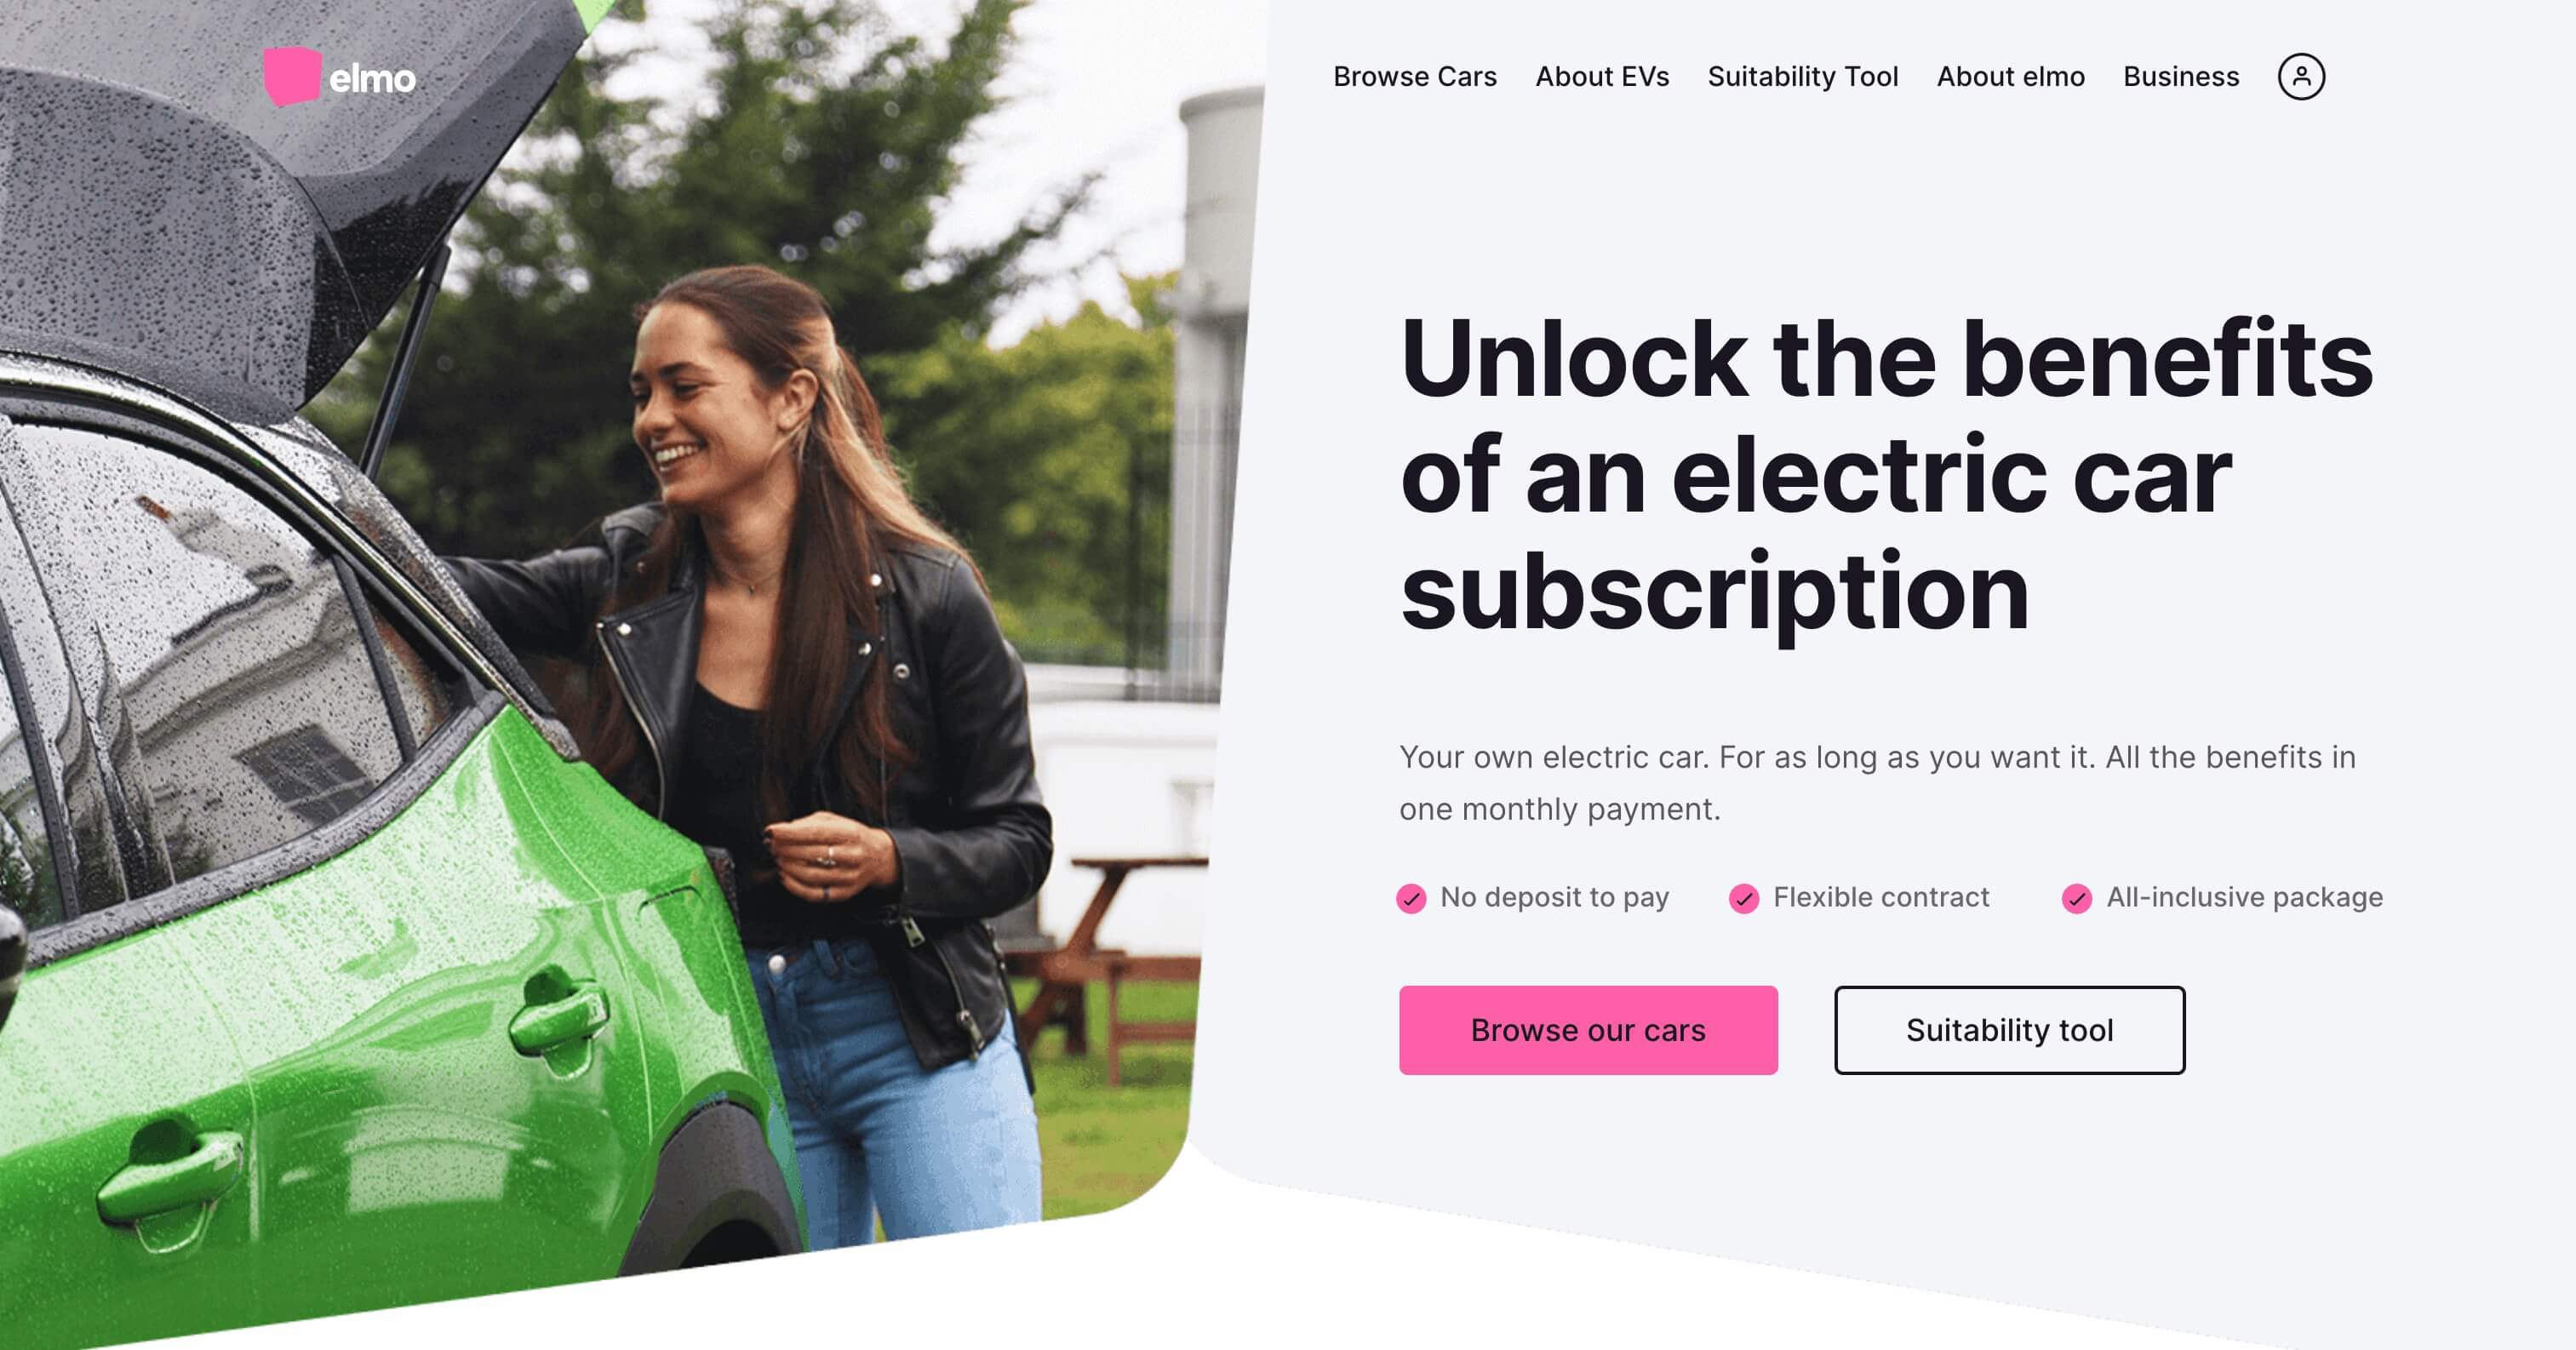Click the Your own electric car paragraph
This screenshot has height=1350, width=2576.
click(1877, 783)
